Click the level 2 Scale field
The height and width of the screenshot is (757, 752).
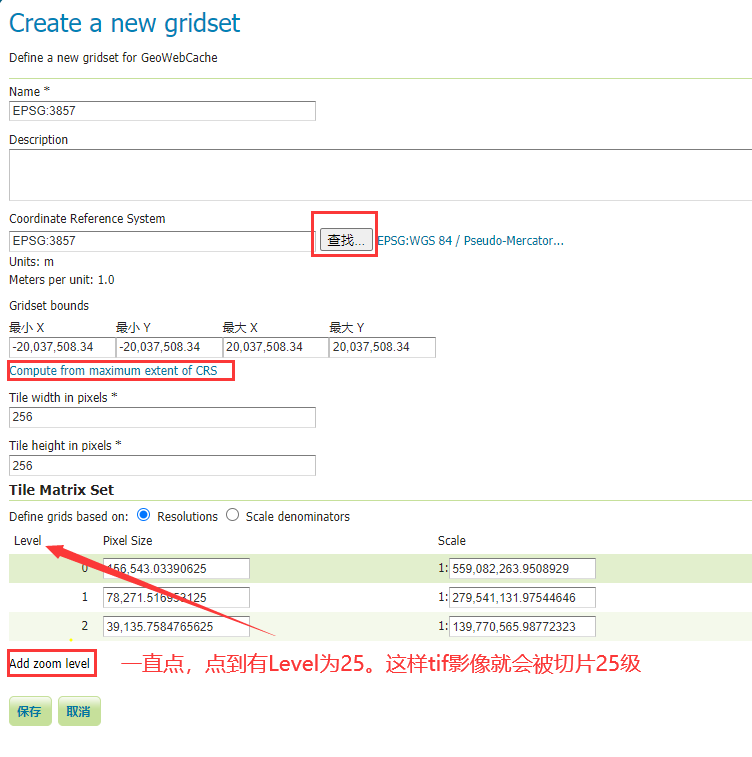[522, 627]
